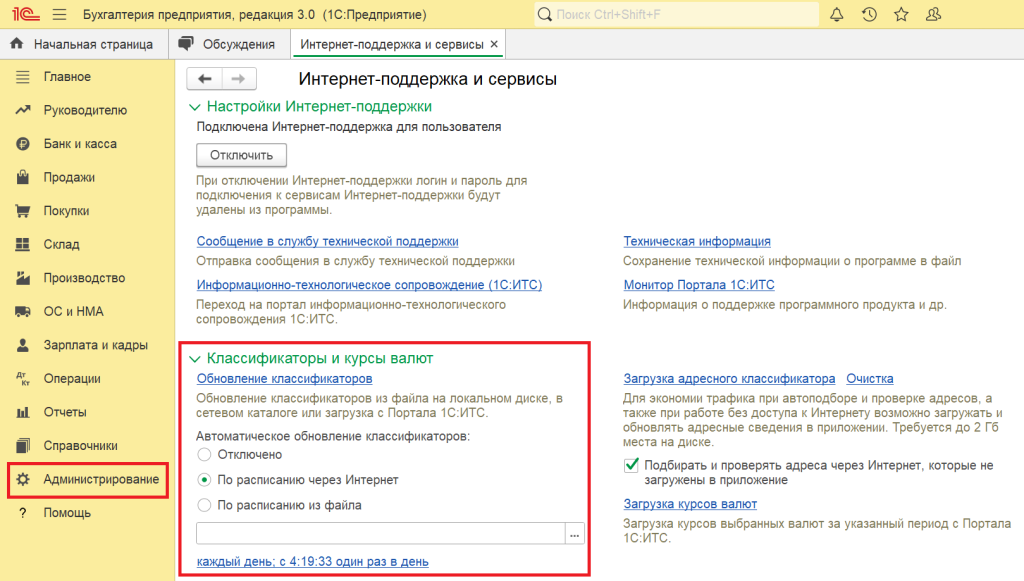Open the history clock icon

[869, 15]
